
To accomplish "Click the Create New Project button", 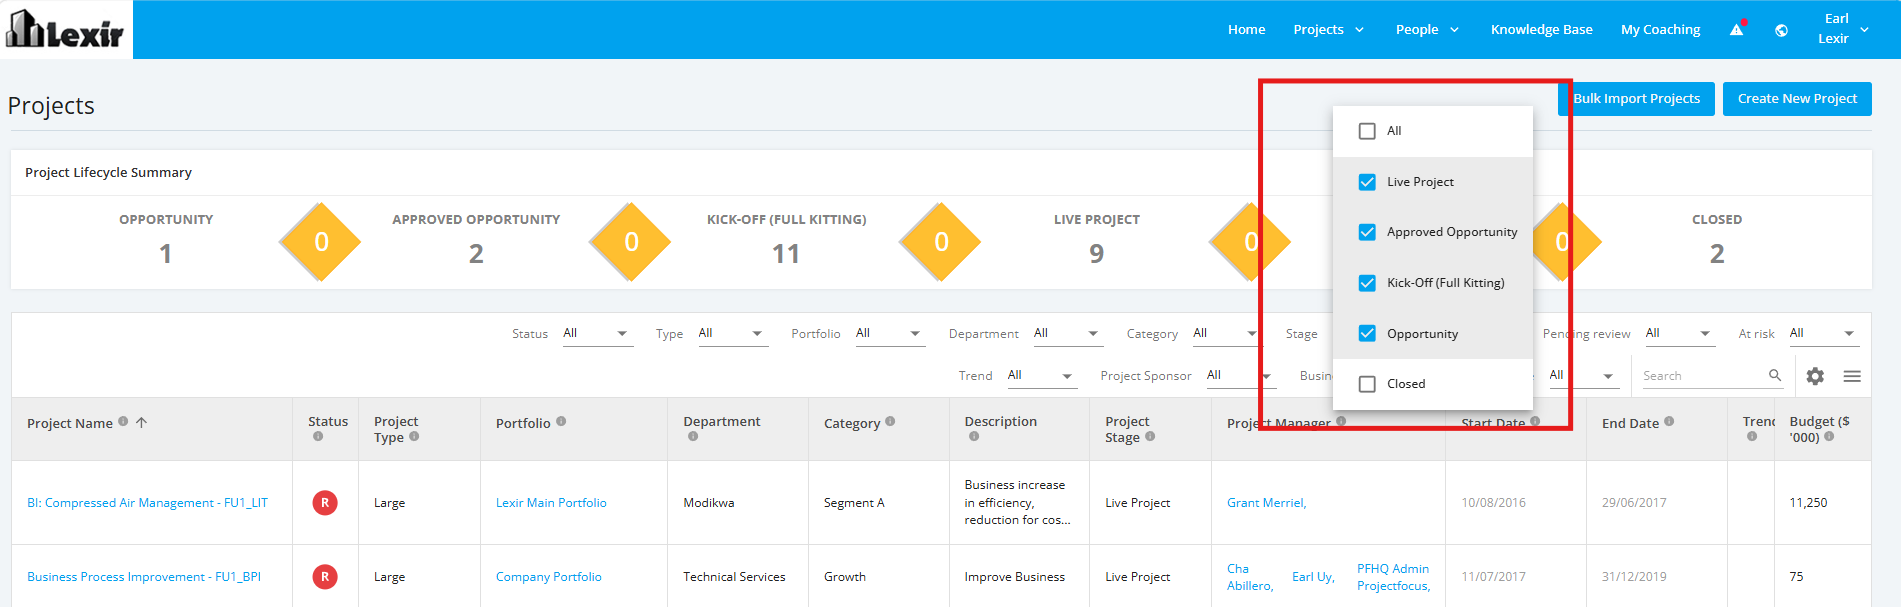I will (1797, 98).
